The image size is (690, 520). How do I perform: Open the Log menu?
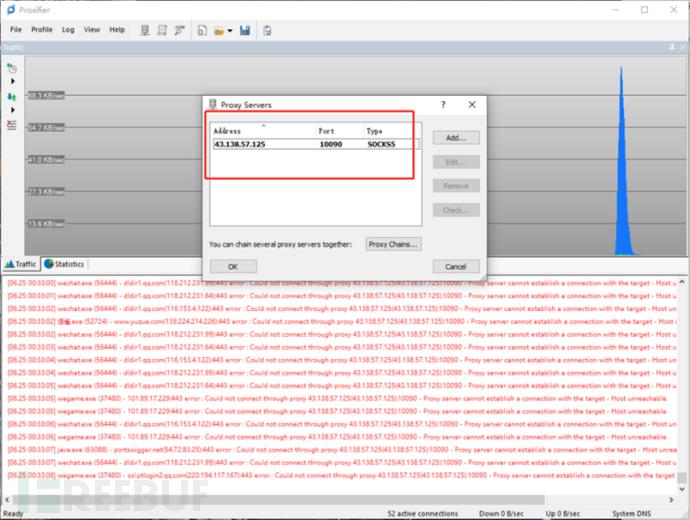[x=68, y=29]
